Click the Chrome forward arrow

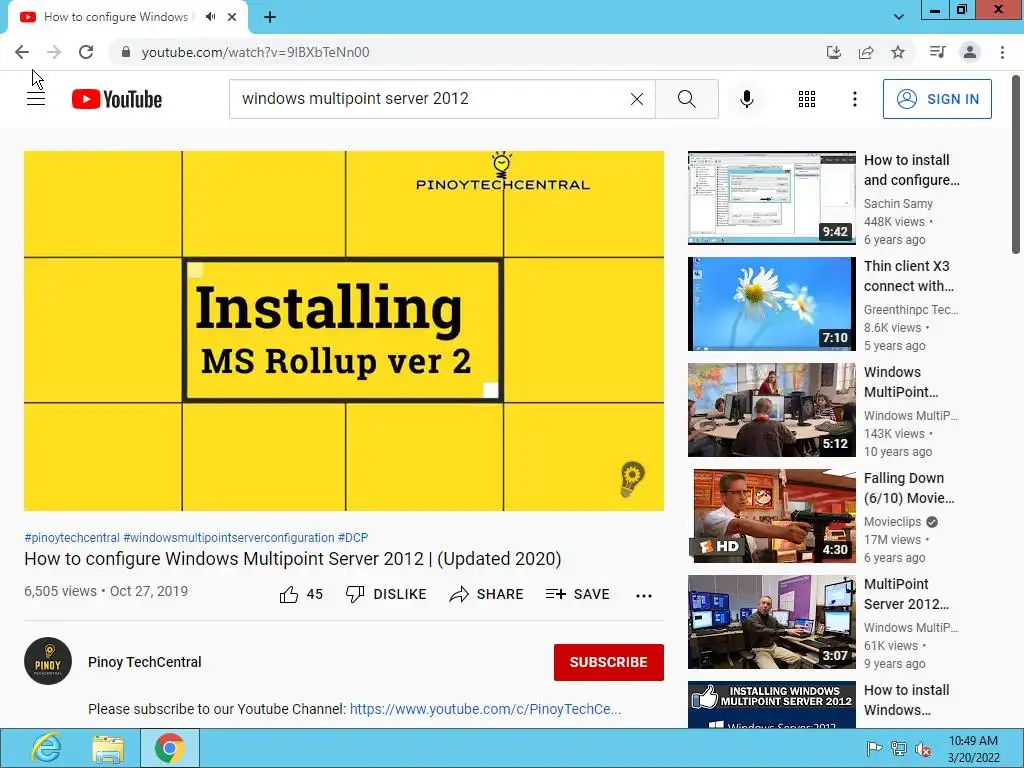pyautogui.click(x=54, y=52)
